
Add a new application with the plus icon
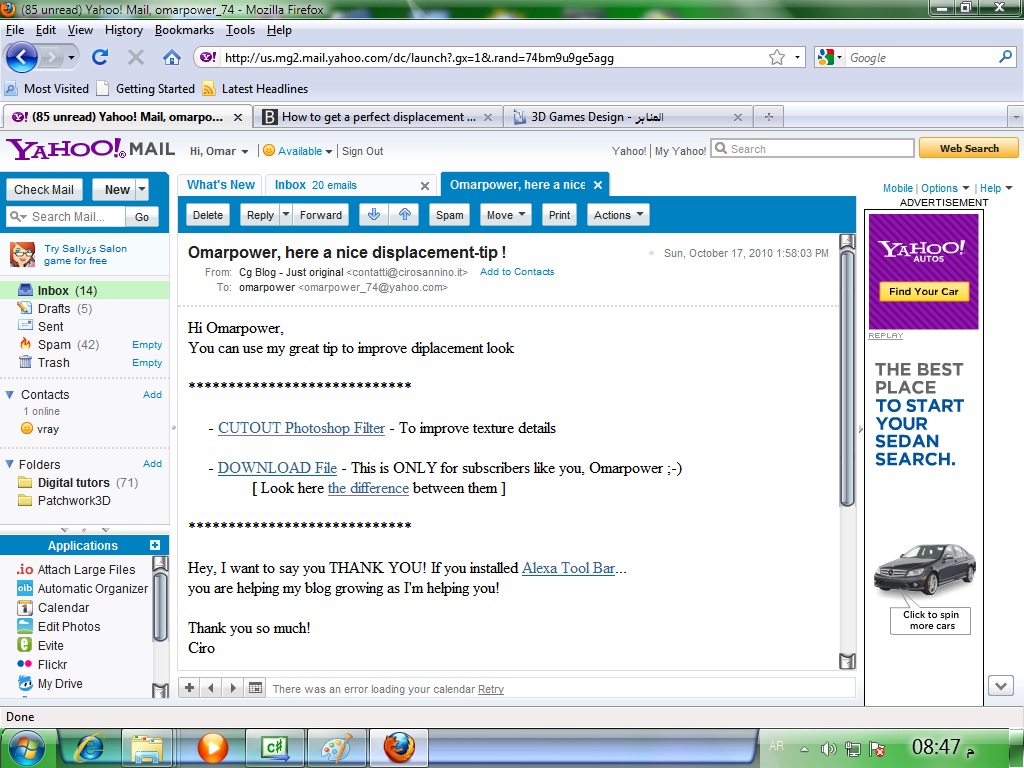click(x=155, y=545)
